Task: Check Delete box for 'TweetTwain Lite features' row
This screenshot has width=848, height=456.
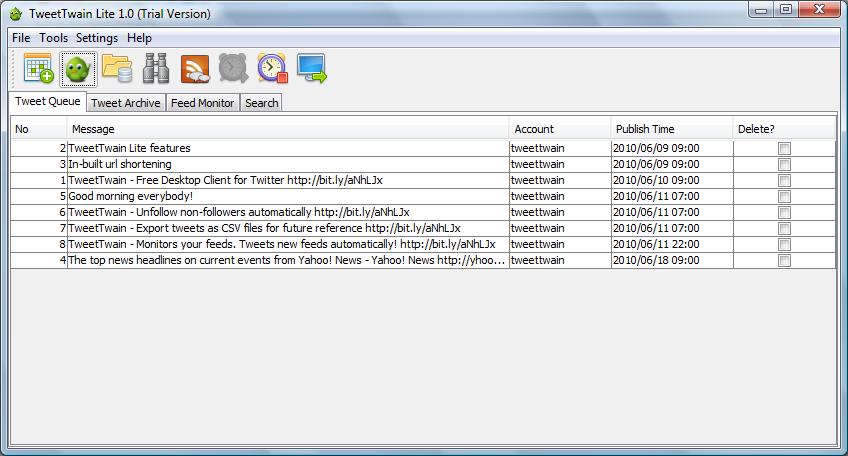Action: pyautogui.click(x=784, y=148)
